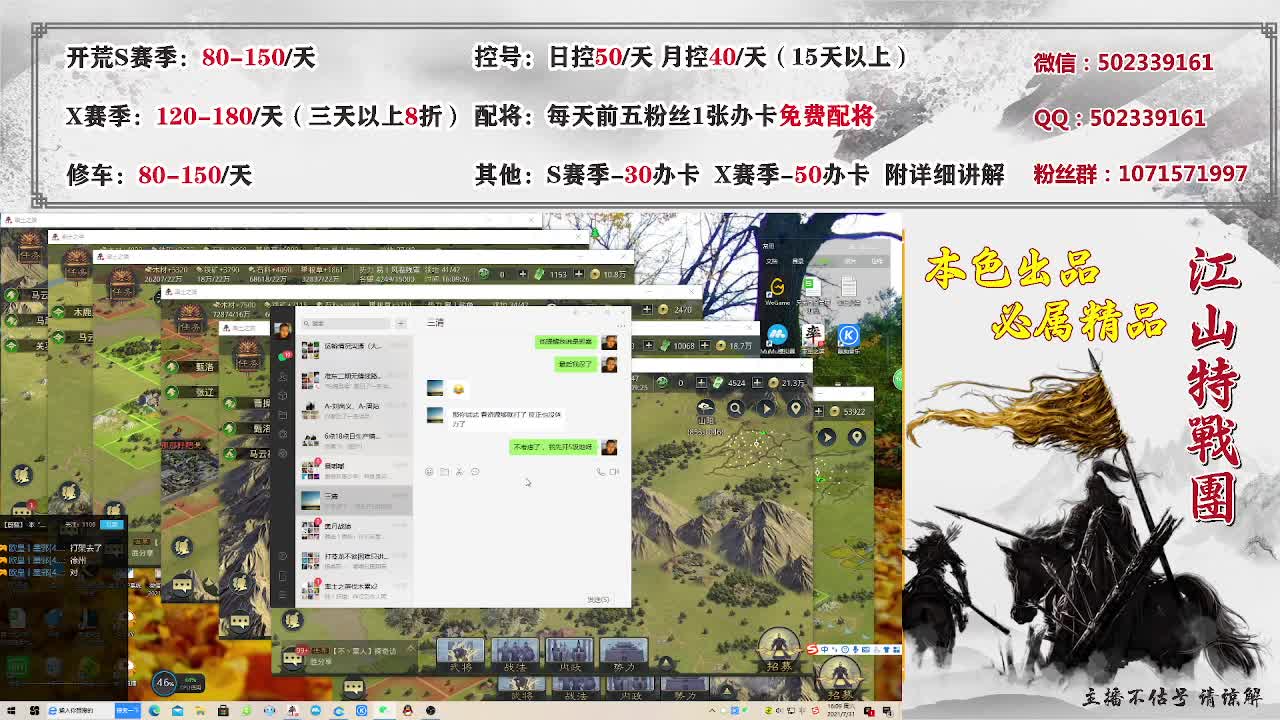
Task: Click the WeChat profile avatar
Action: pyautogui.click(x=283, y=330)
